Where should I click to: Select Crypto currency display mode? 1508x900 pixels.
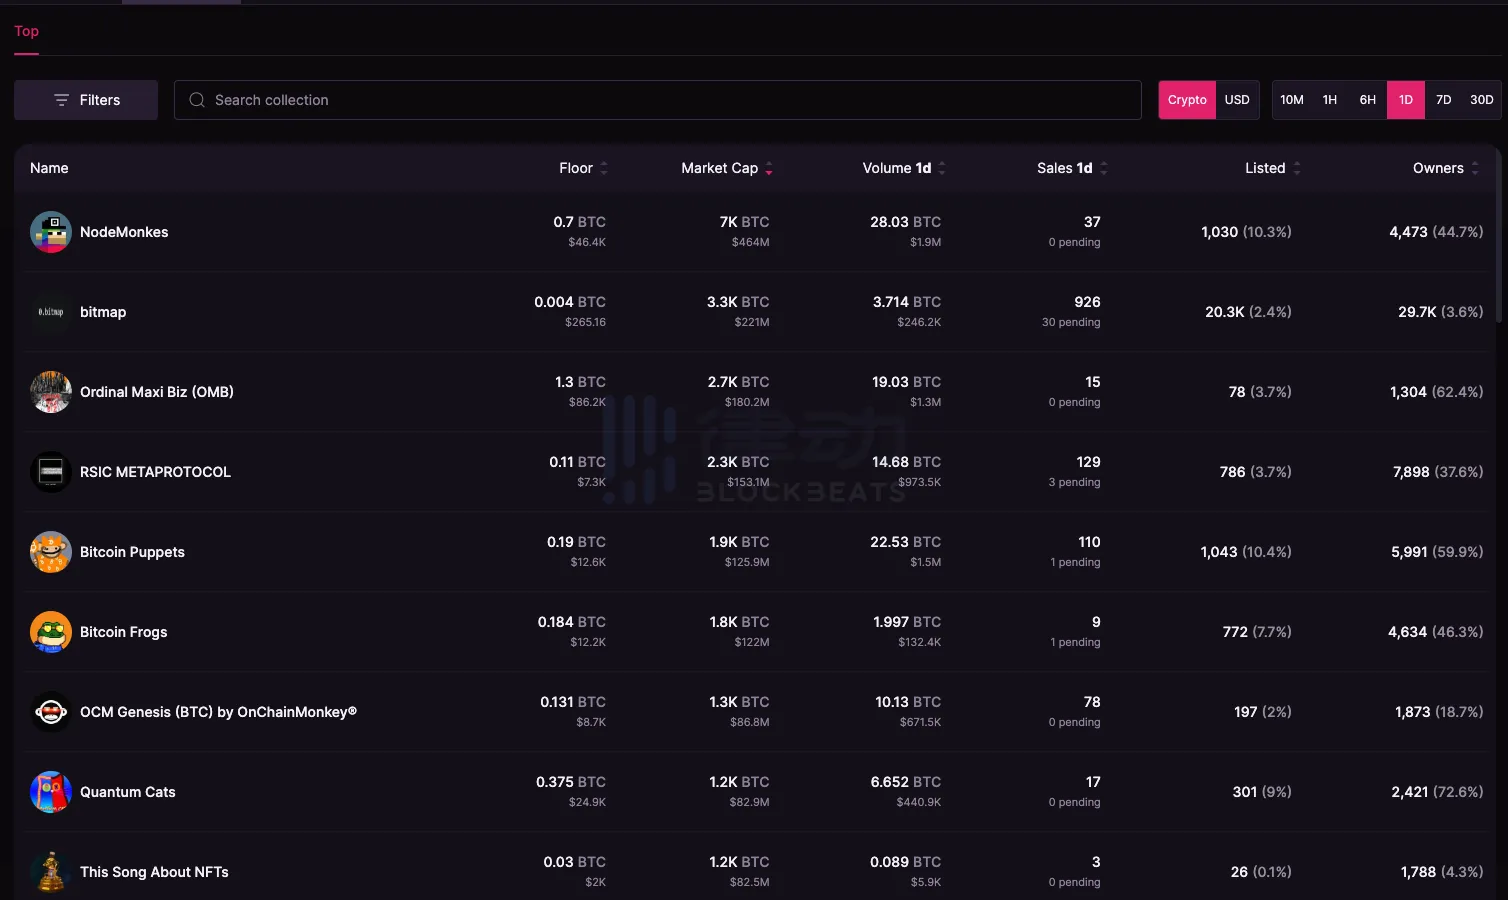tap(1187, 100)
